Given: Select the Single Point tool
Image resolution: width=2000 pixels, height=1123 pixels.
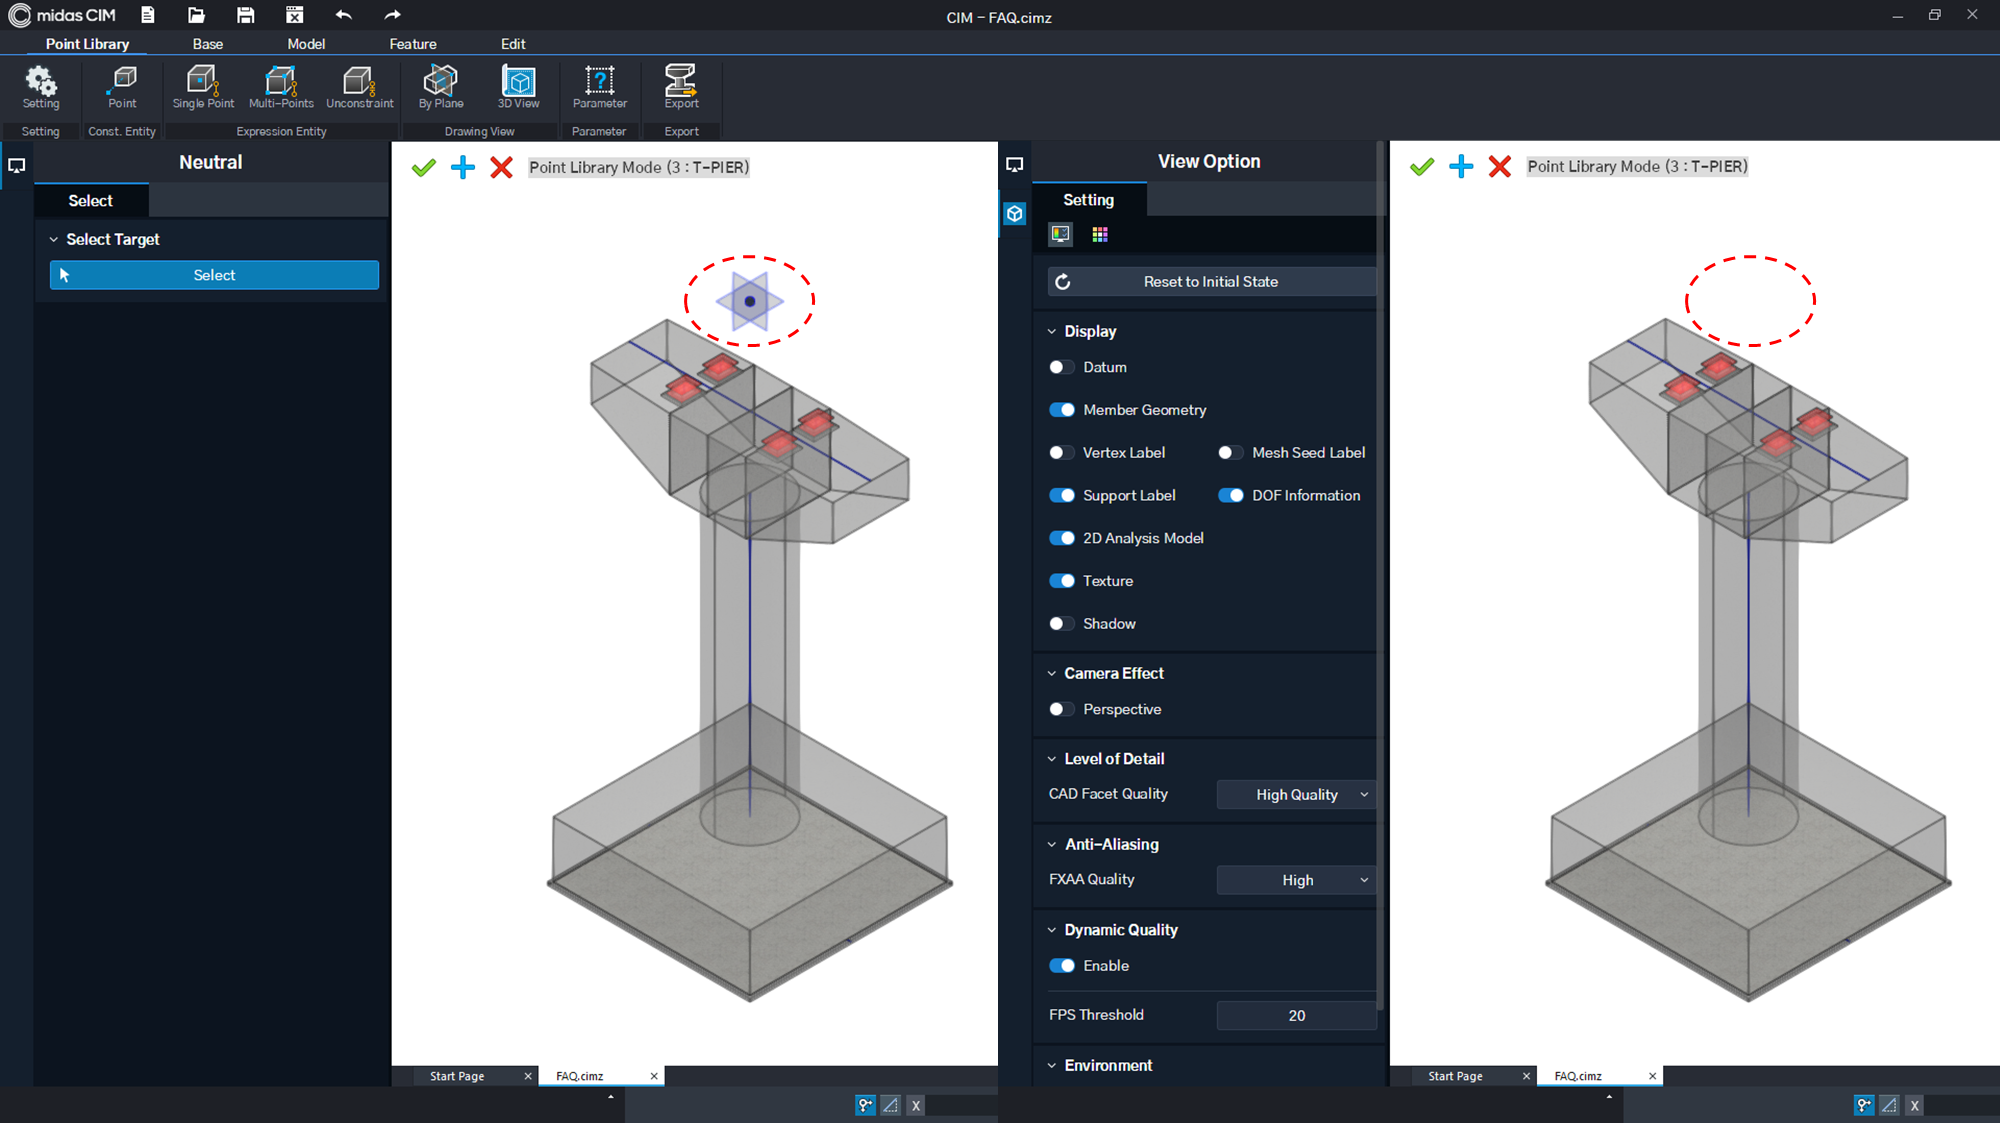Looking at the screenshot, I should [x=203, y=87].
